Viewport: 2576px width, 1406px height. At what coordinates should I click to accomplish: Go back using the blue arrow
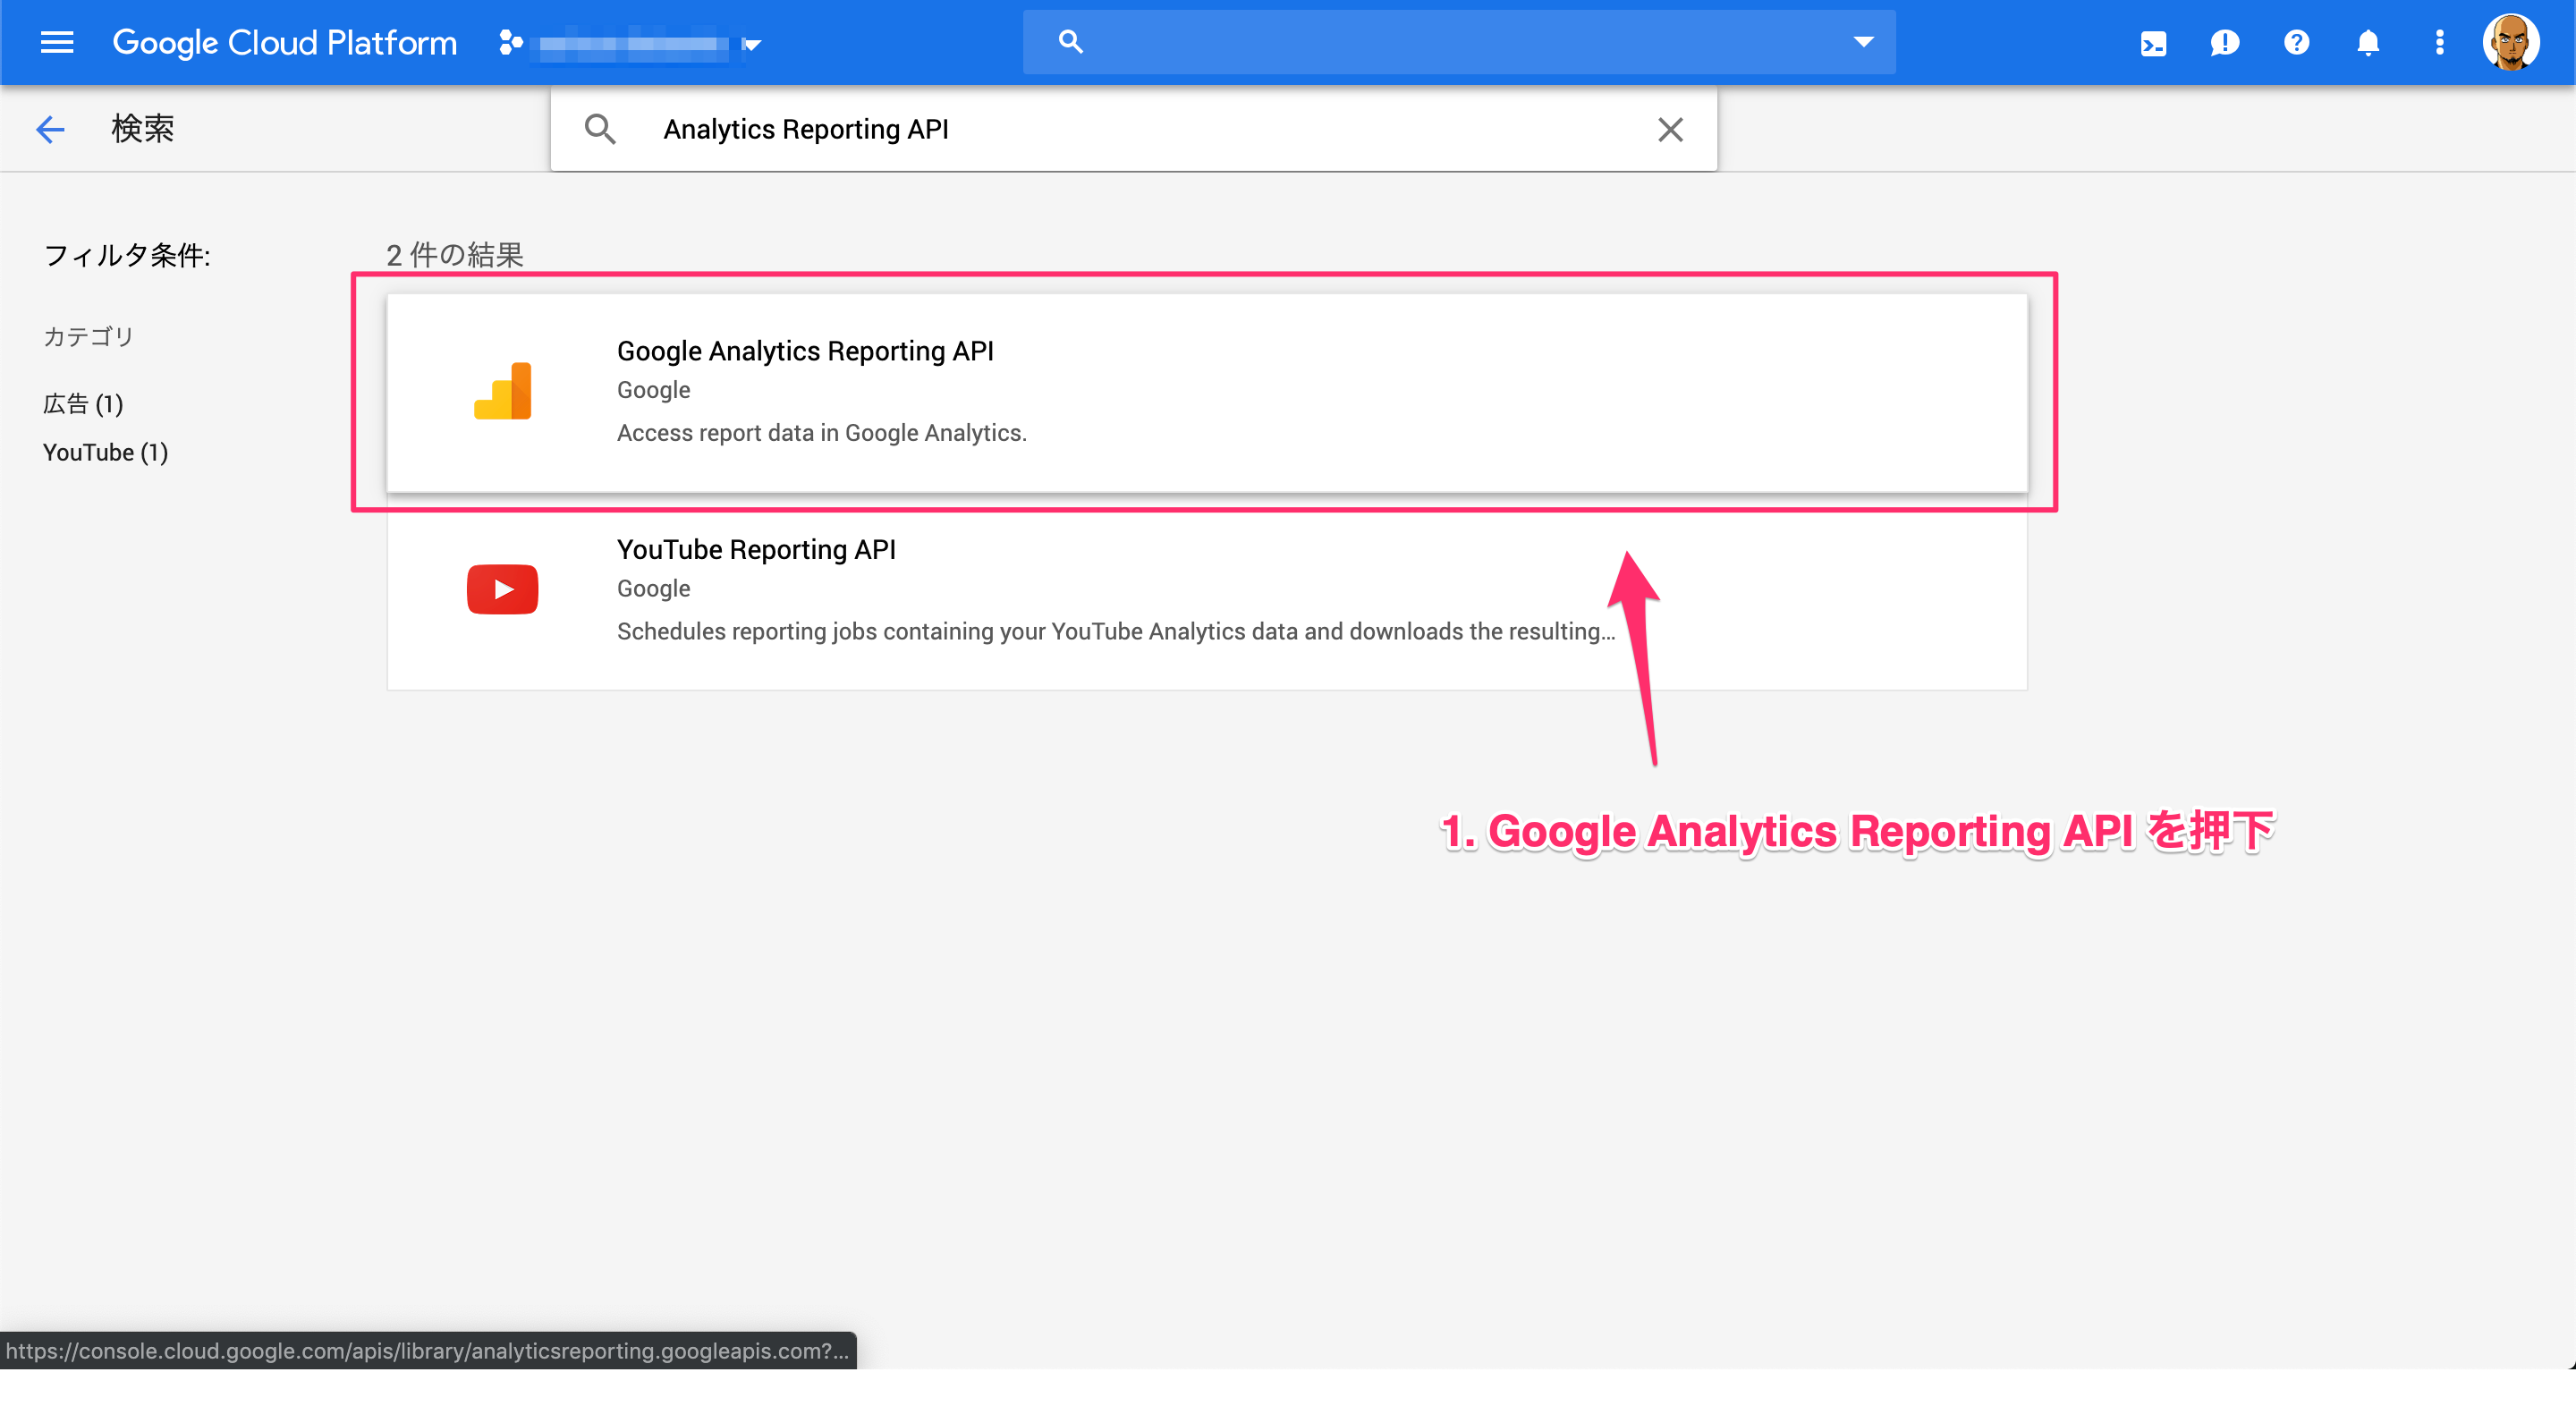(x=50, y=129)
